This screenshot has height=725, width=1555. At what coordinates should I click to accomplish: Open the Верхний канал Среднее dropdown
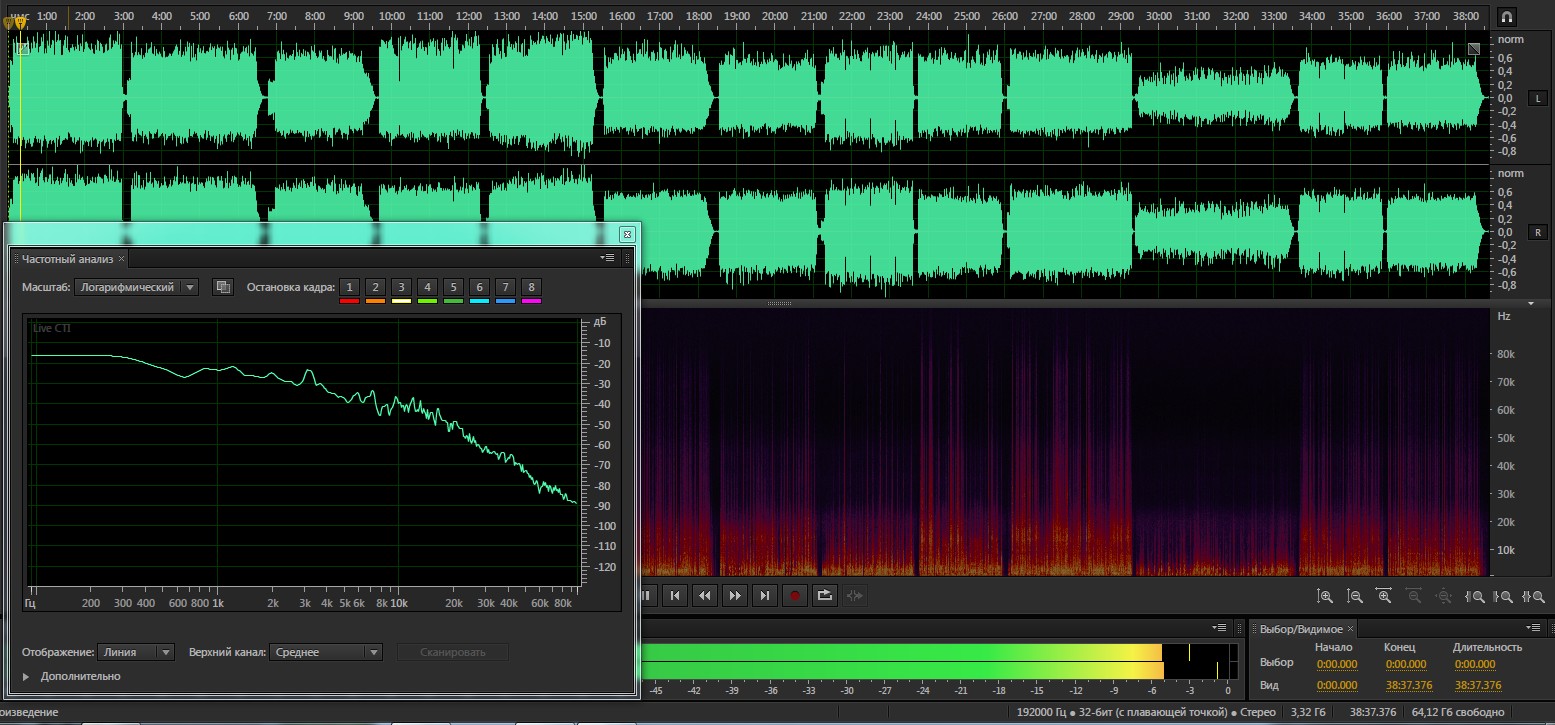point(326,652)
